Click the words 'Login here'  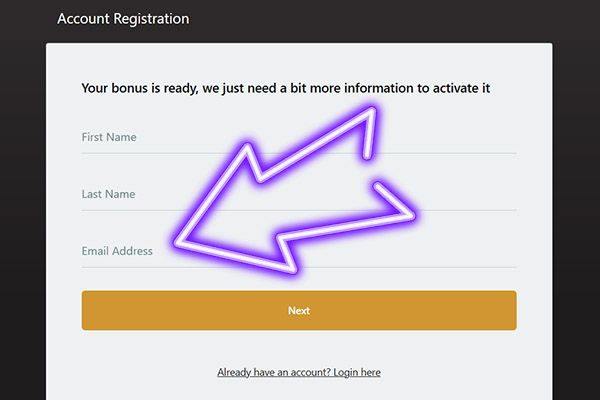pos(356,372)
